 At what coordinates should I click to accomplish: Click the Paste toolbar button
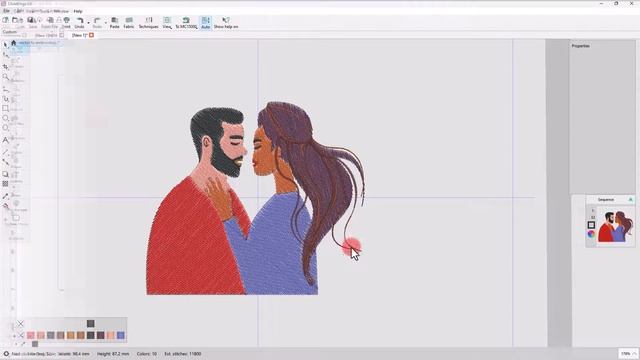click(x=115, y=22)
